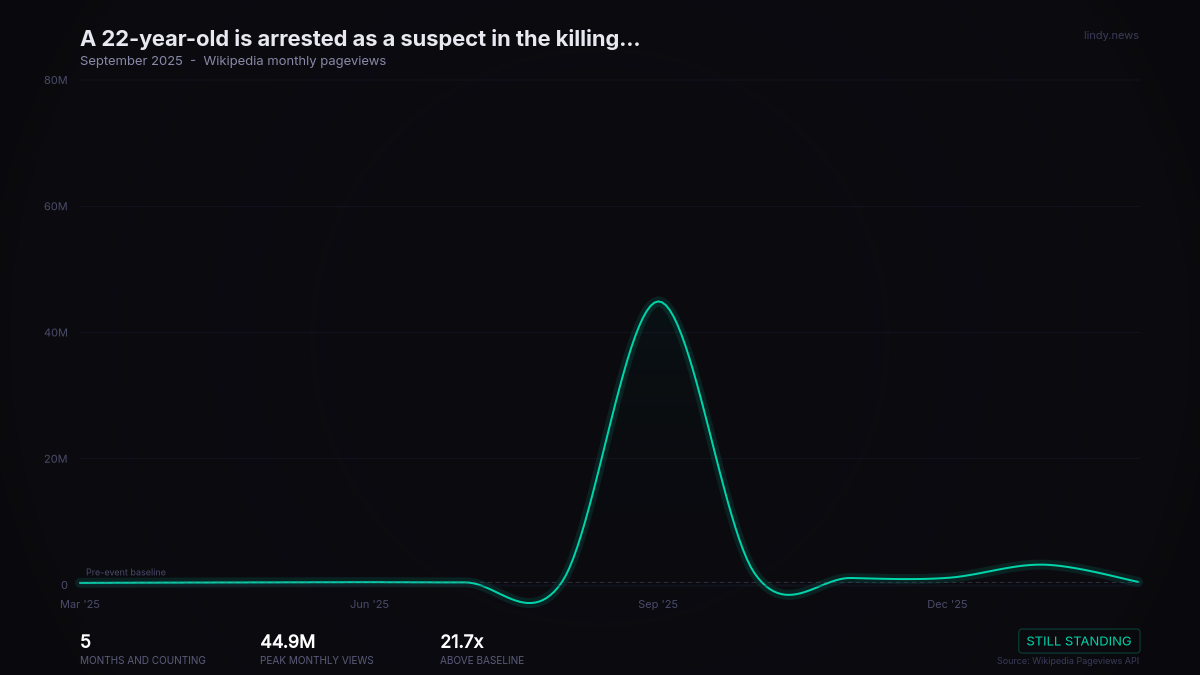Select the Sep '25 axis label

[x=658, y=604]
